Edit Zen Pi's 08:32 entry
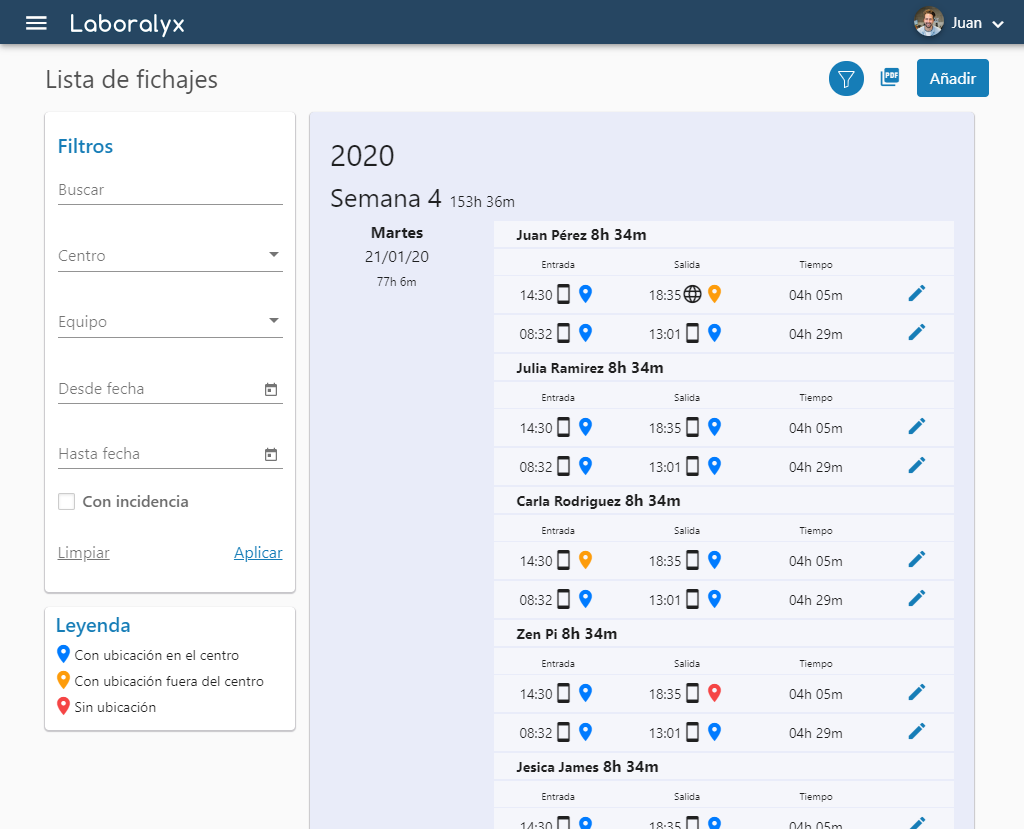 click(917, 731)
